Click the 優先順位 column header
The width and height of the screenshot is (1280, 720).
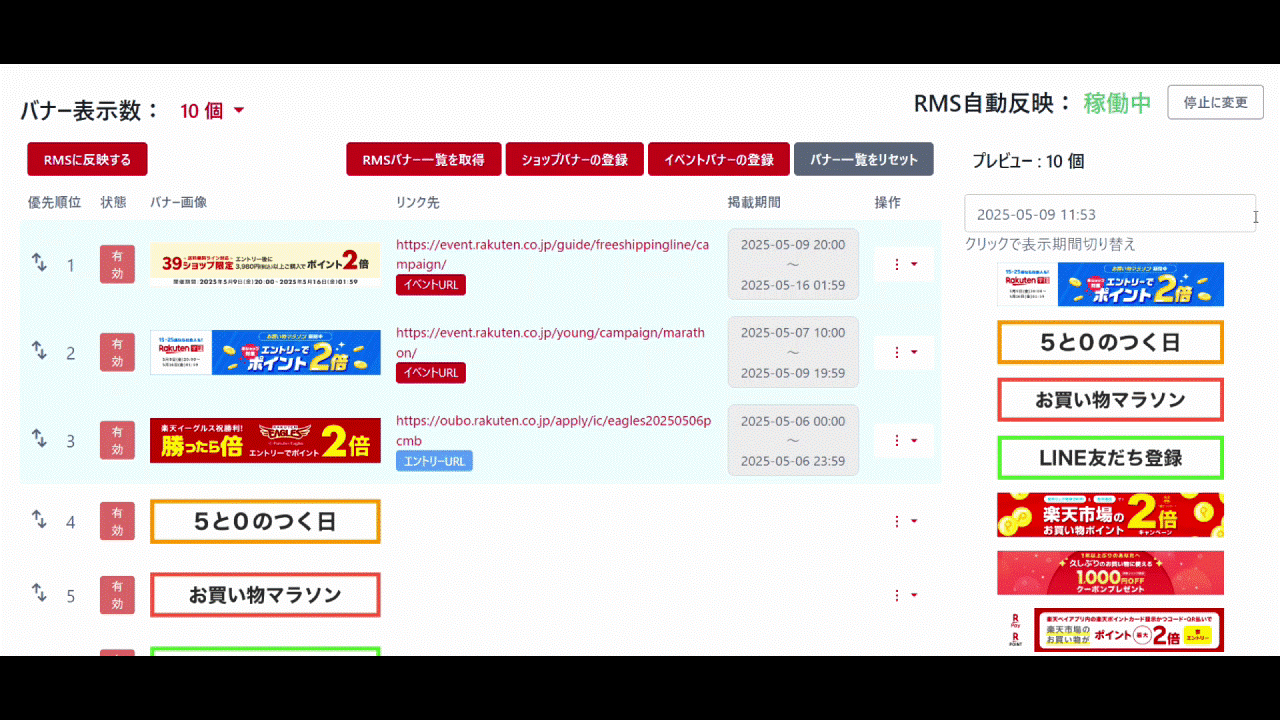point(54,202)
